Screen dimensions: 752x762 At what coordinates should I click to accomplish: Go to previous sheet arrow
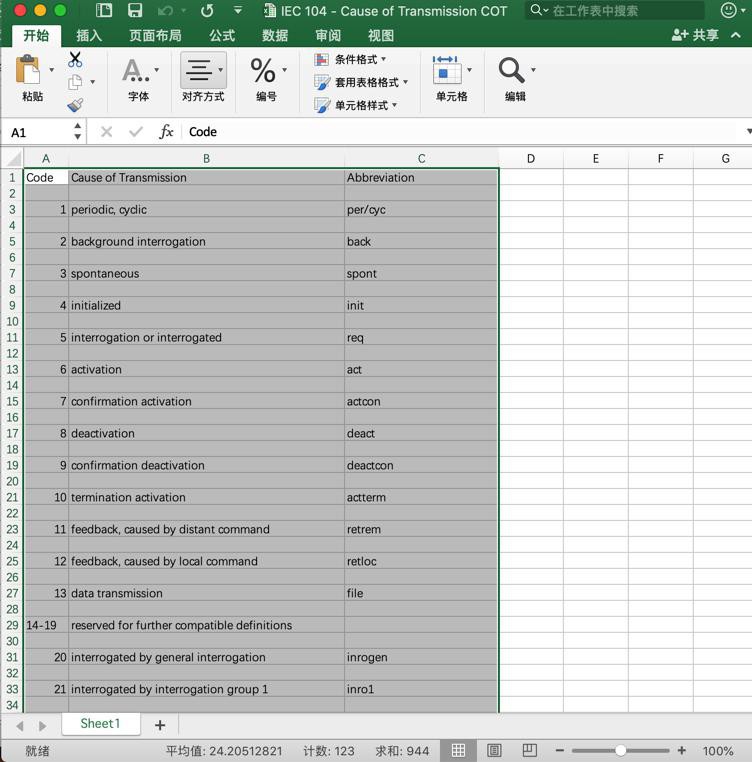click(20, 726)
